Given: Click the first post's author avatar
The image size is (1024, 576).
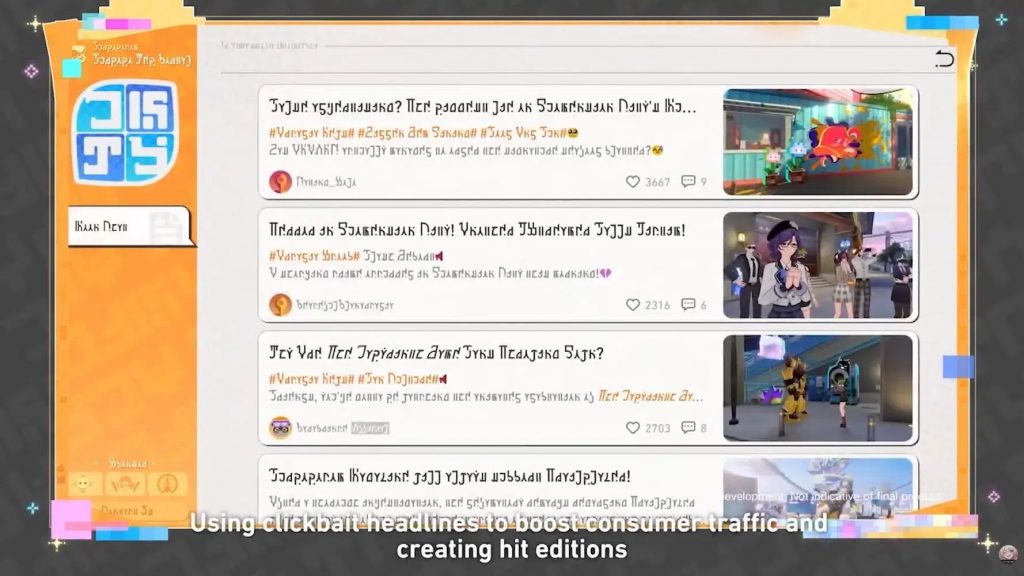Looking at the screenshot, I should (x=280, y=182).
